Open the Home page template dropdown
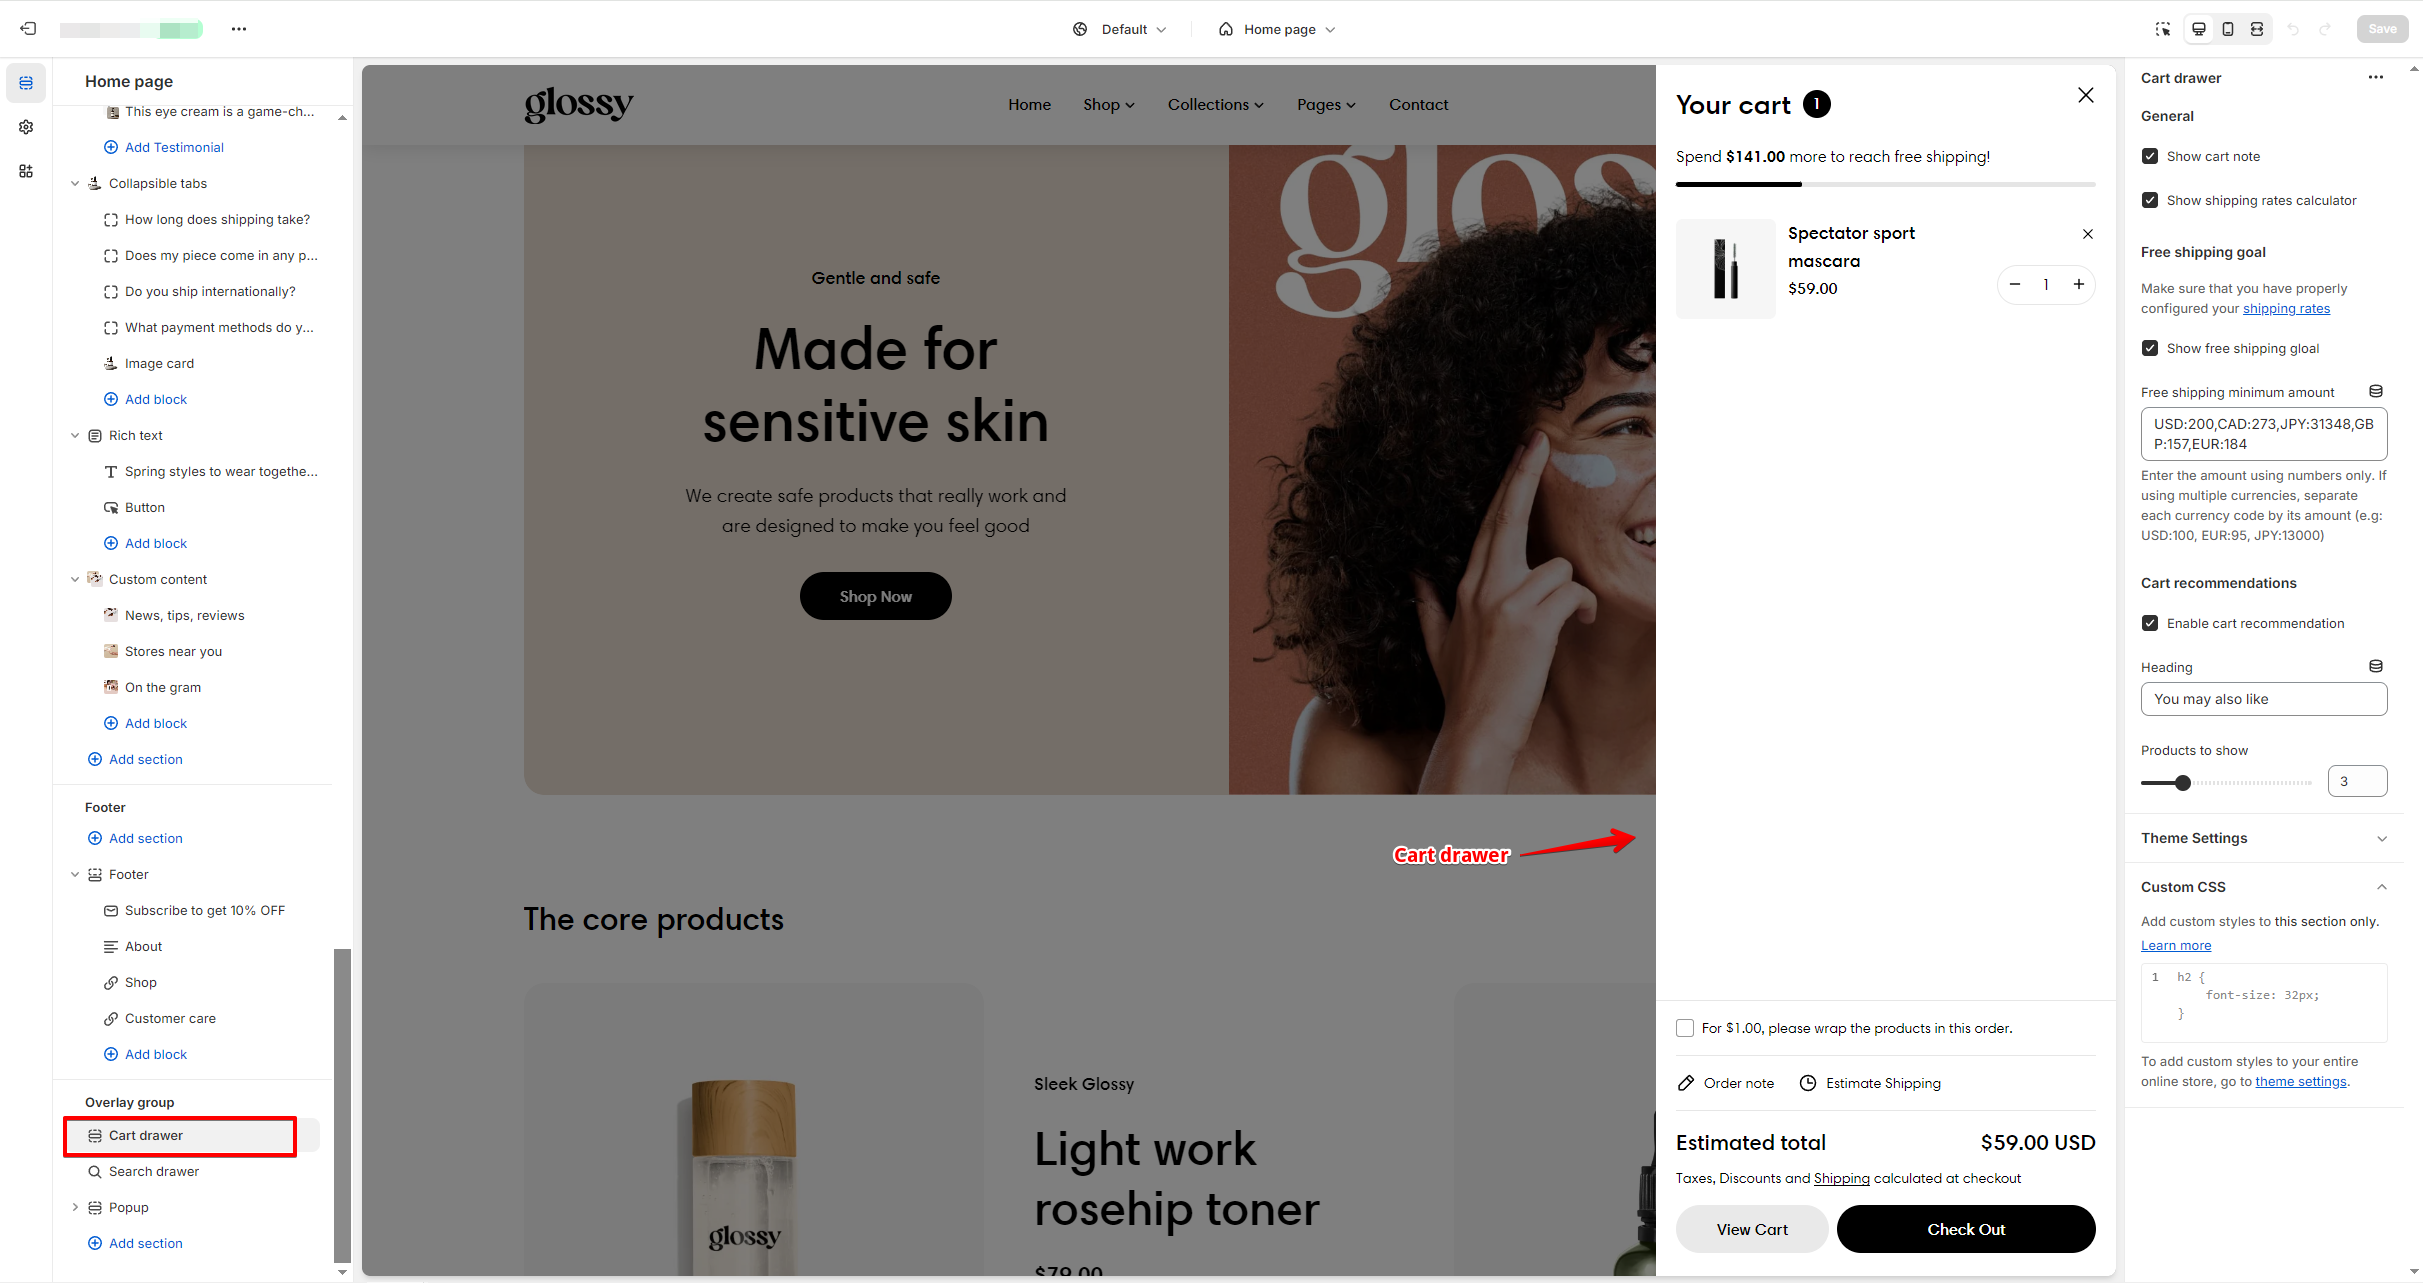Viewport: 2423px width, 1283px height. (1277, 29)
